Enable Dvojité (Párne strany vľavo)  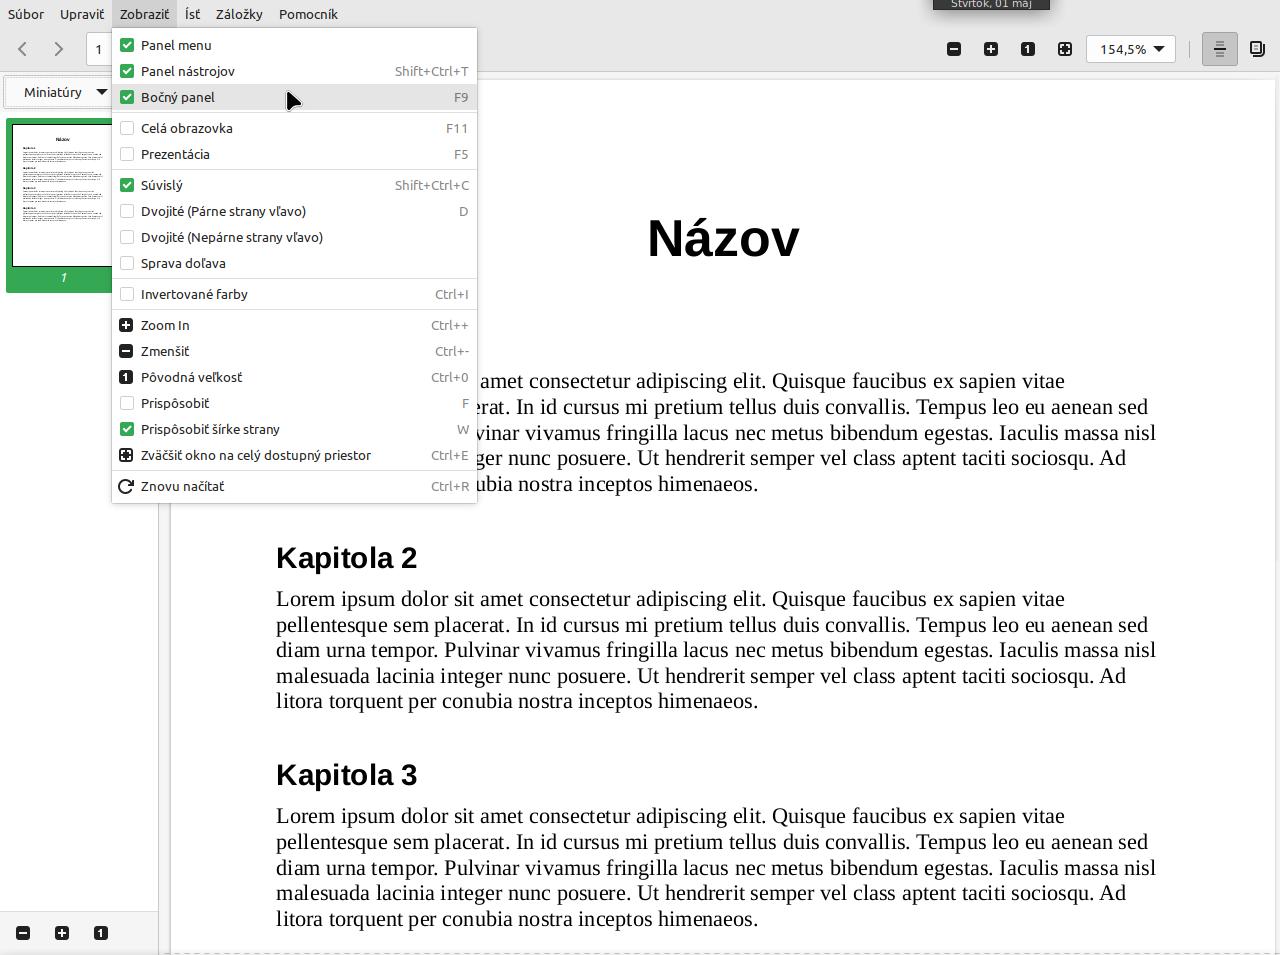(x=294, y=211)
